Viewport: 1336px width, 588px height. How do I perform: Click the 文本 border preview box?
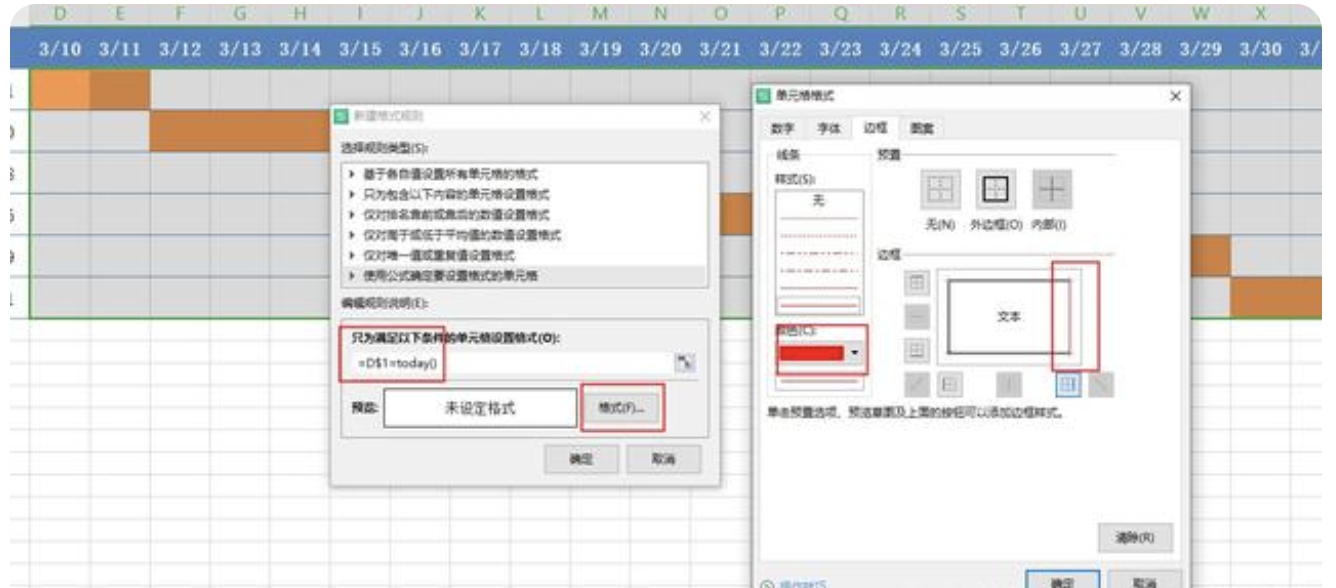[1008, 316]
